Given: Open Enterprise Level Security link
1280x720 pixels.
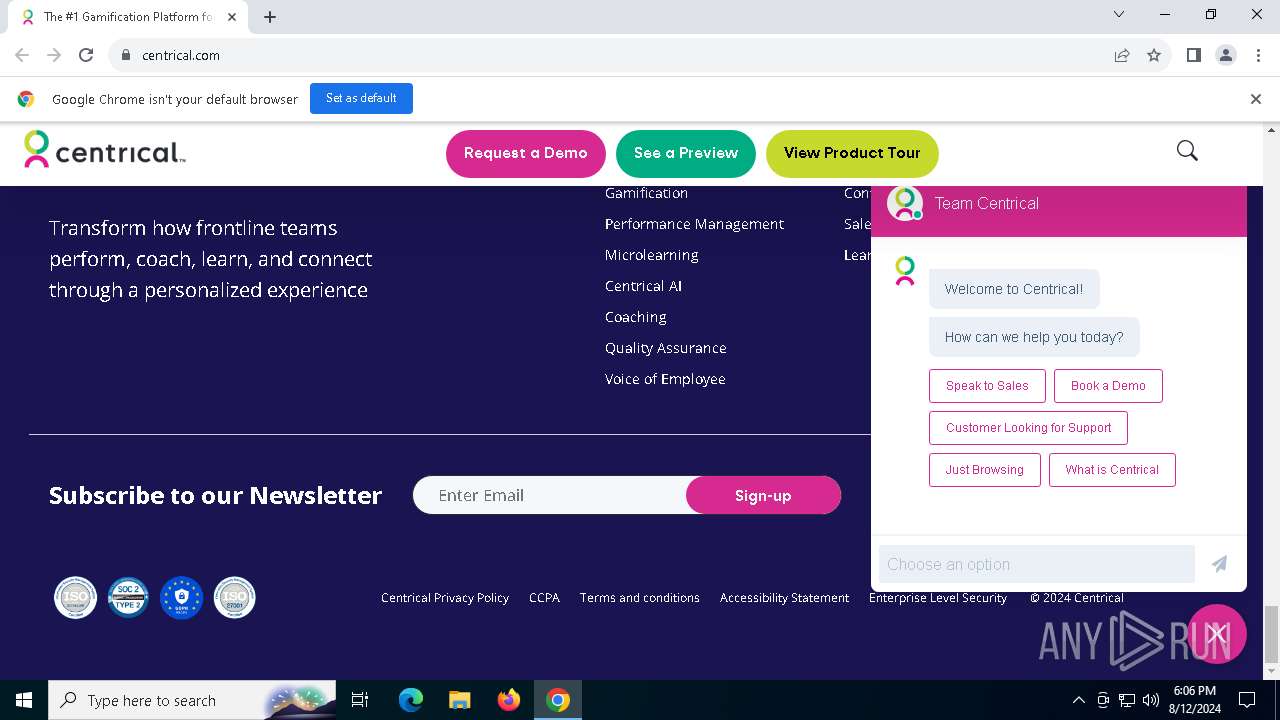Looking at the screenshot, I should click(938, 598).
